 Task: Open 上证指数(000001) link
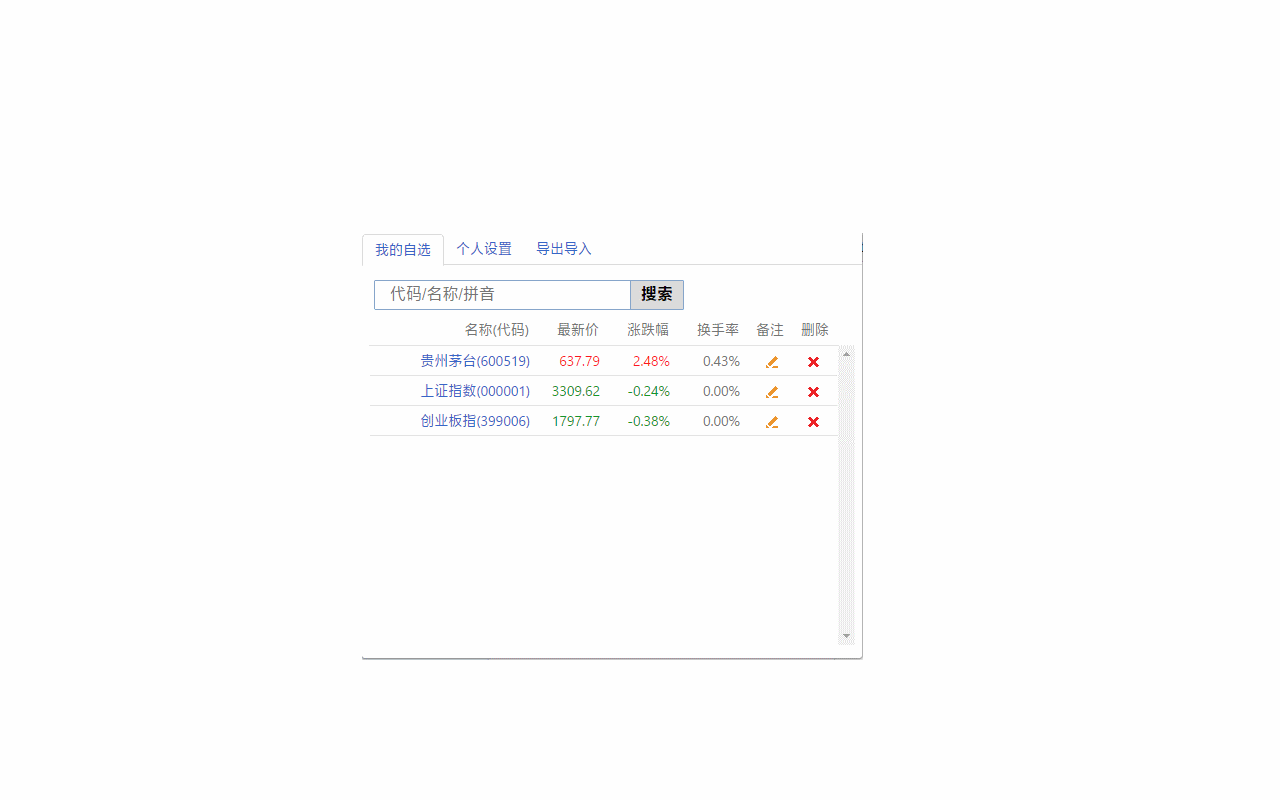tap(475, 391)
